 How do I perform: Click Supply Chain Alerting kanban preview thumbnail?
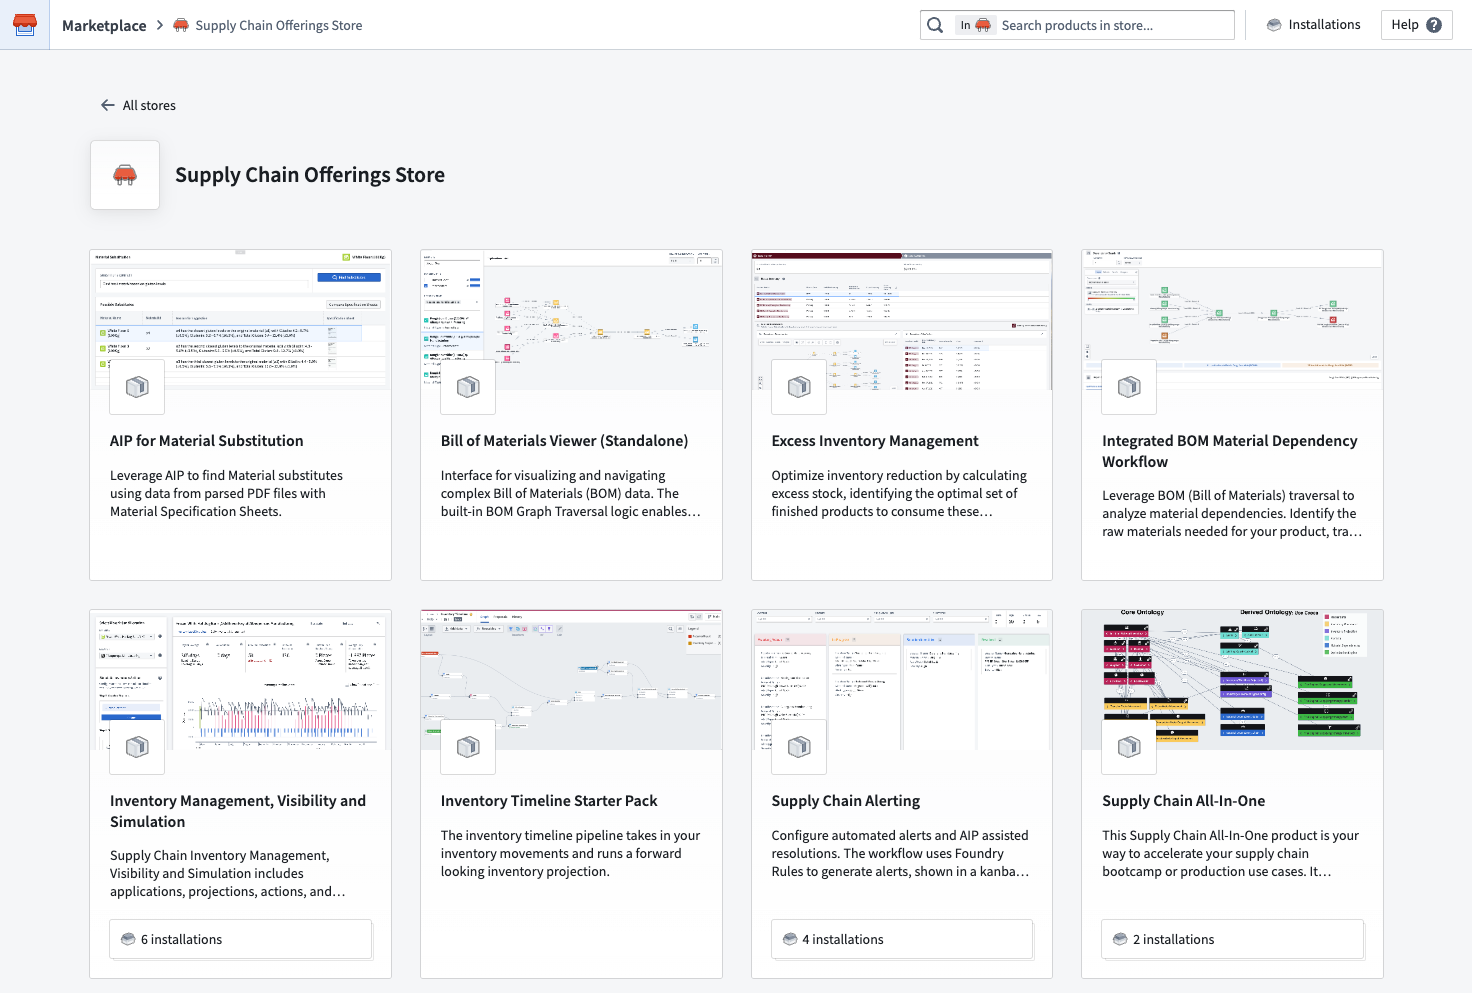click(x=902, y=680)
